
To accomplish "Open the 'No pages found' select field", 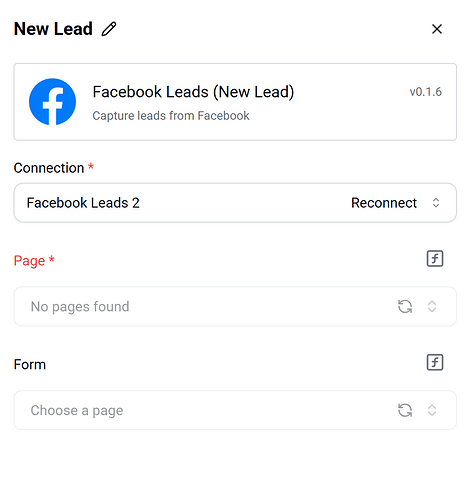I will pyautogui.click(x=235, y=306).
